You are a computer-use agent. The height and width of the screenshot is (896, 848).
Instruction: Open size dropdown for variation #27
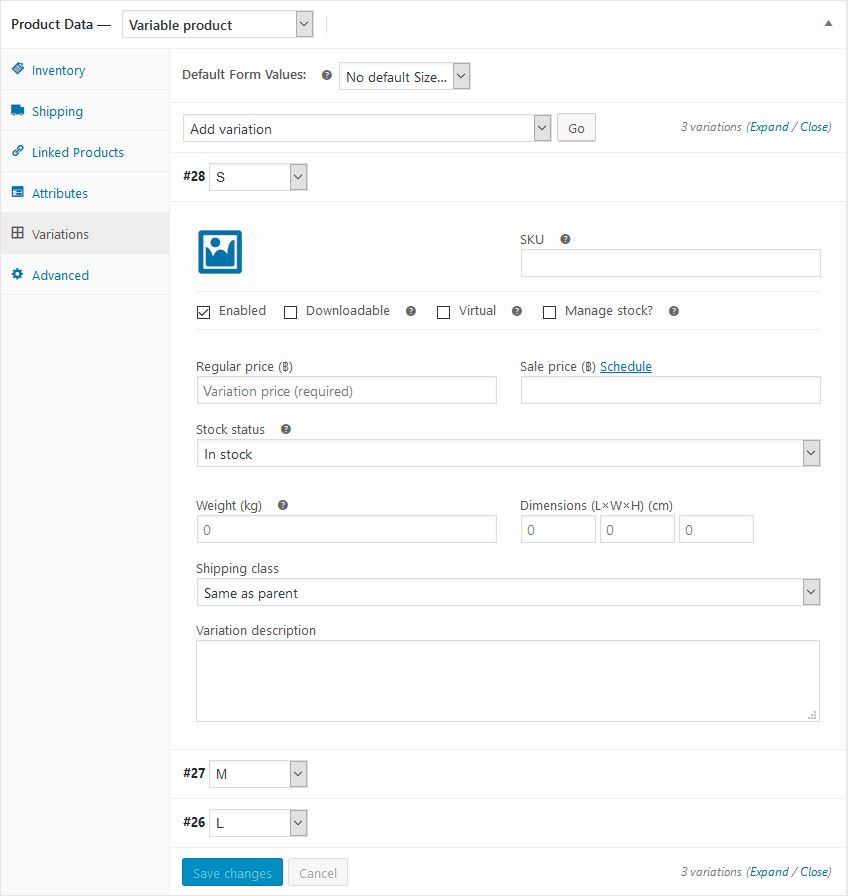258,774
